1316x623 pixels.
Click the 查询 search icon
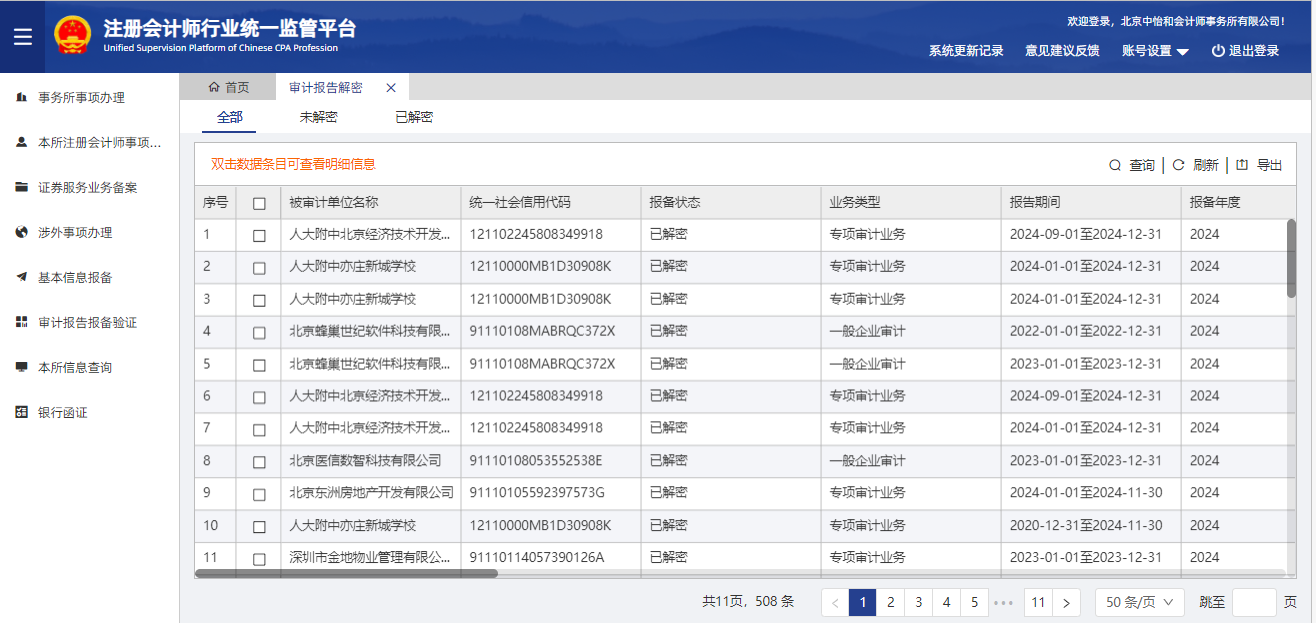1115,165
